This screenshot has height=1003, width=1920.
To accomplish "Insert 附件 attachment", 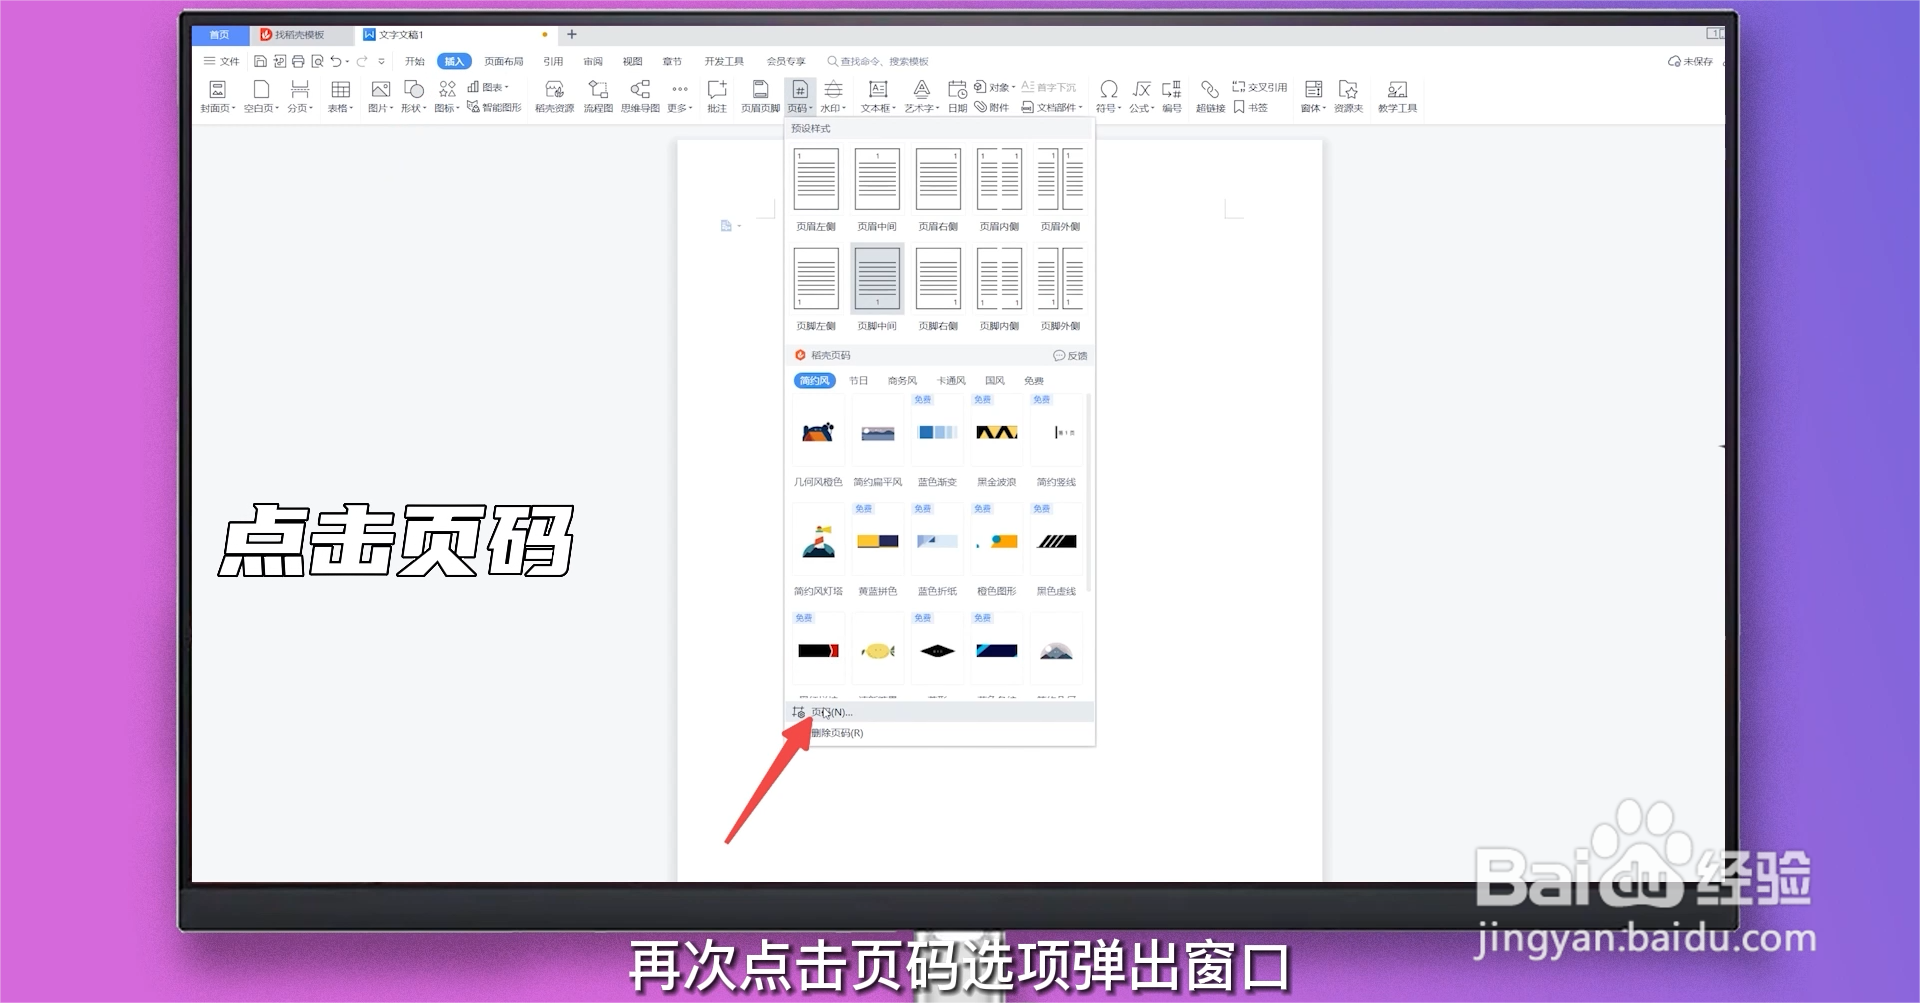I will [992, 107].
